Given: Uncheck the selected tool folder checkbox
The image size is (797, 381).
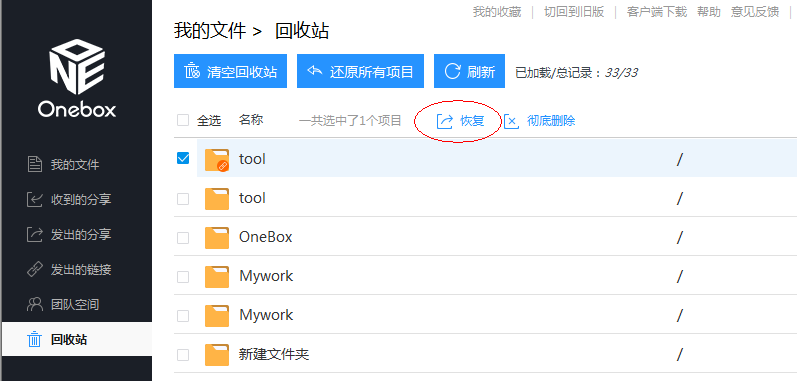Looking at the screenshot, I should [183, 158].
